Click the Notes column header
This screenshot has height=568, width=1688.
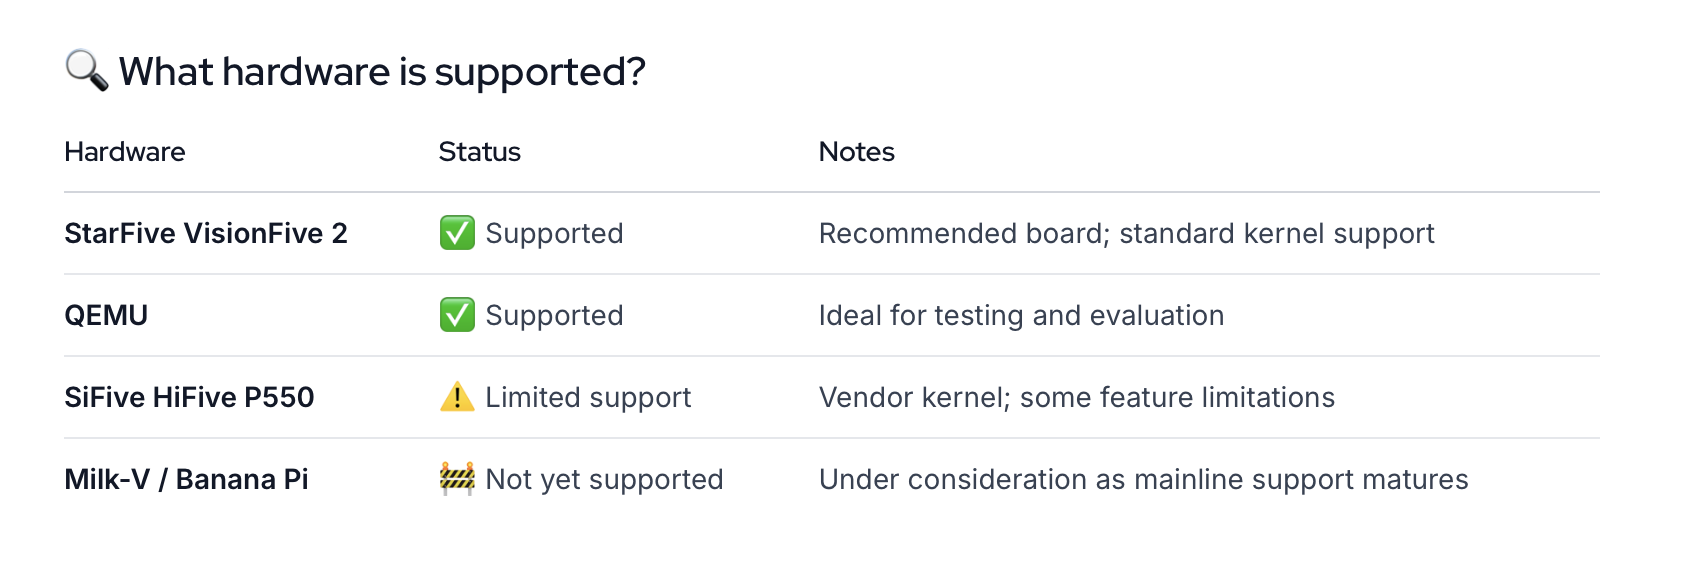coord(857,152)
